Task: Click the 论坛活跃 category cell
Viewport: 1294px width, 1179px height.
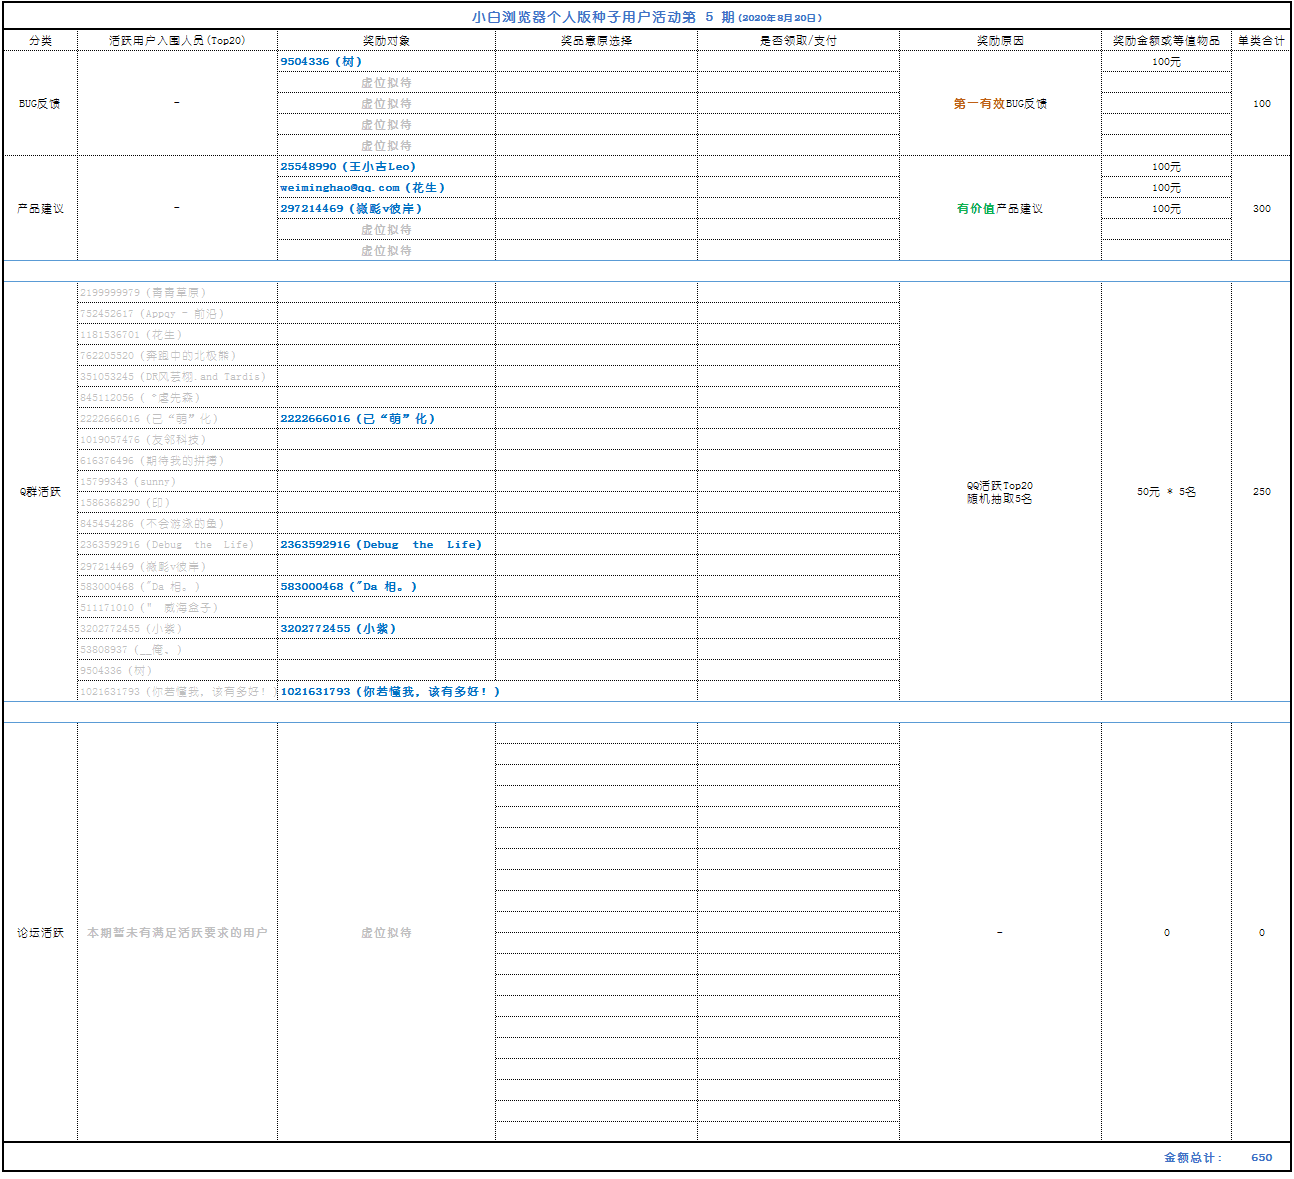Action: click(40, 933)
